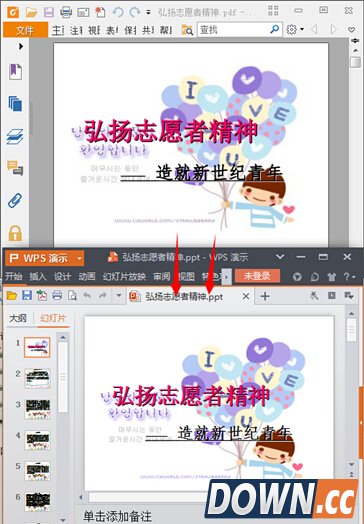
Task: Click the skin shirt icon in WPS
Action: 331,277
